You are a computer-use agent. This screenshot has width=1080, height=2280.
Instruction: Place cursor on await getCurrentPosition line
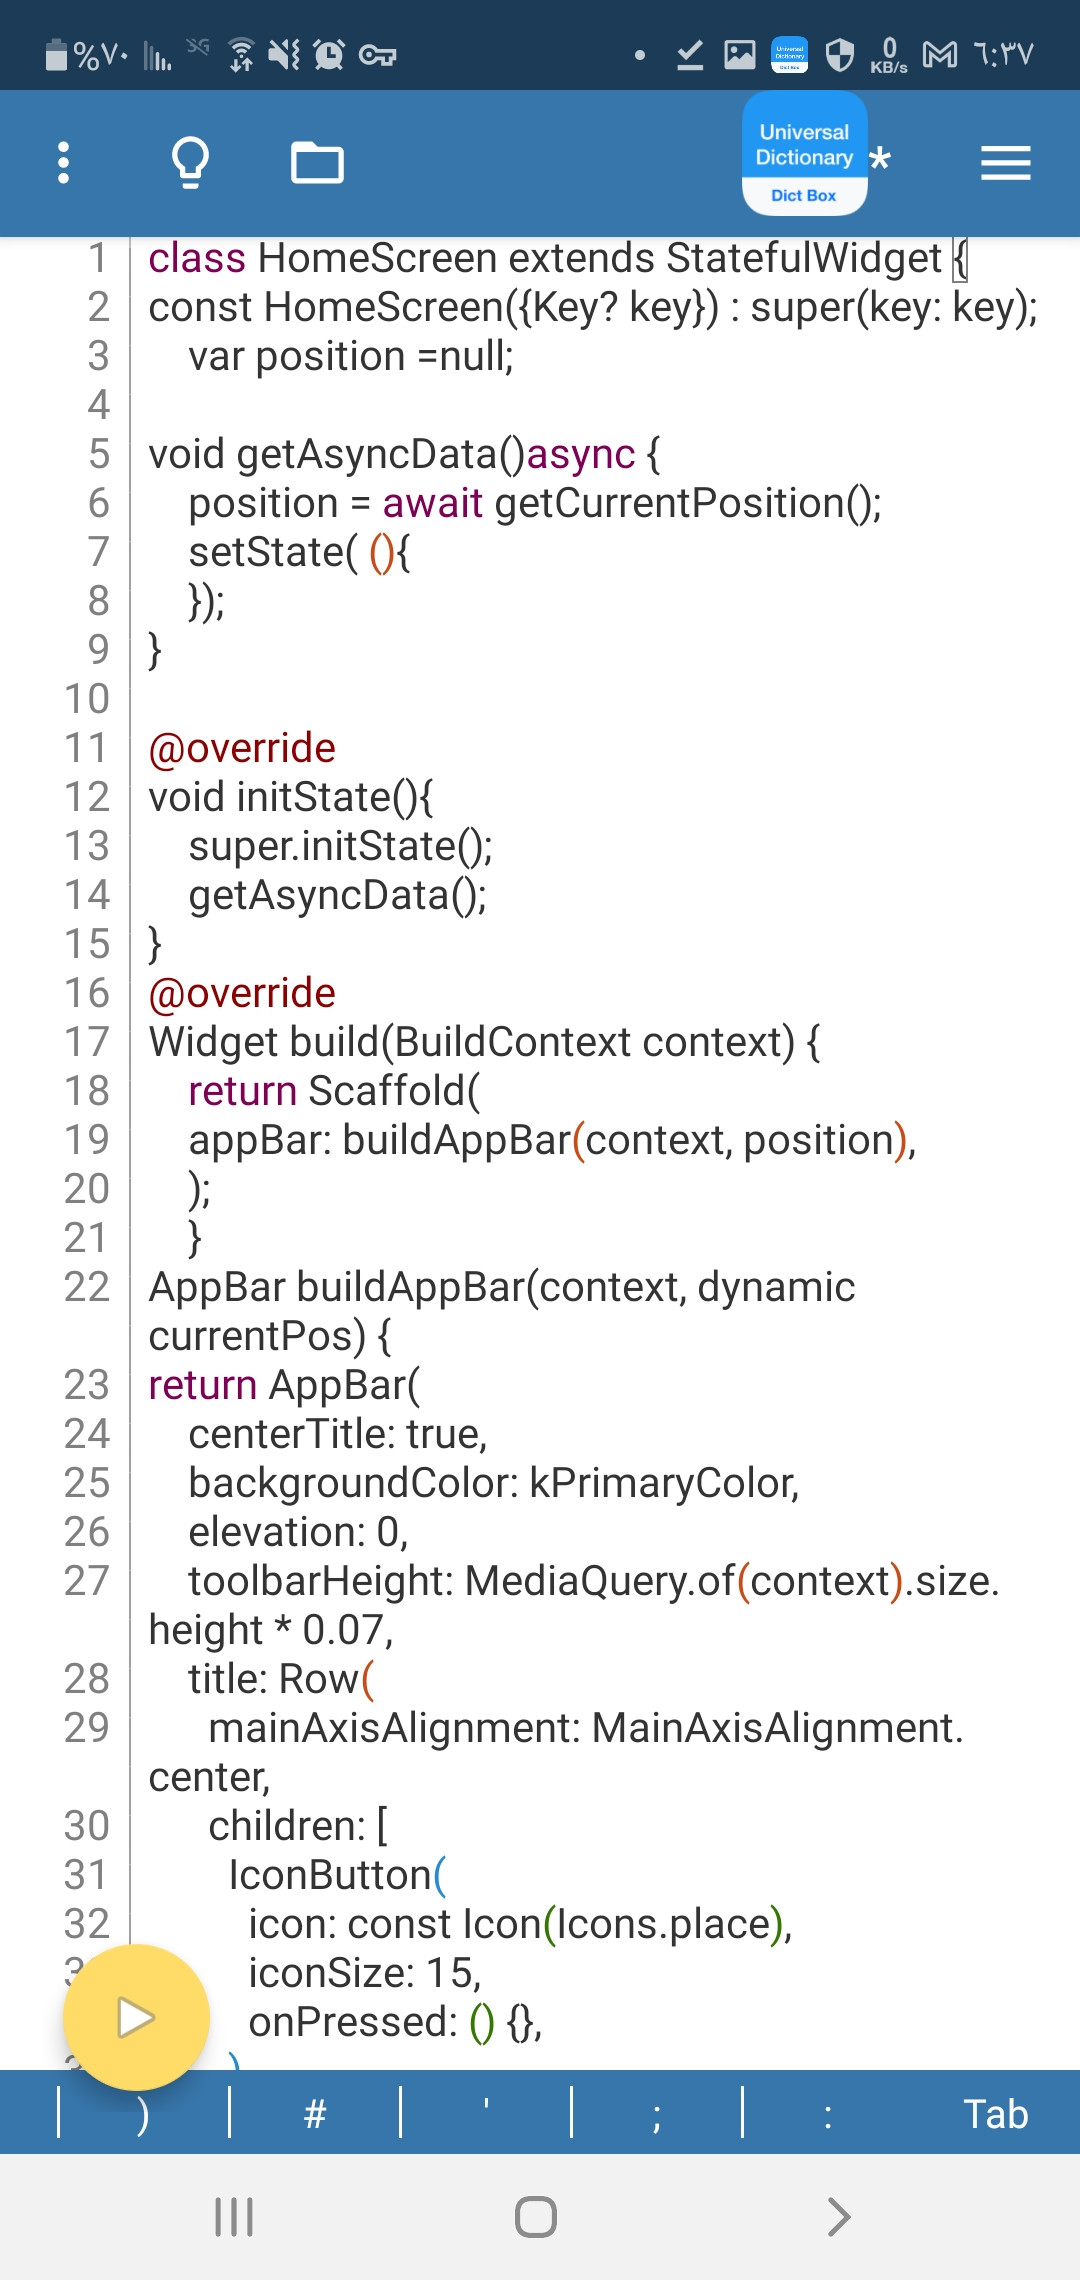[535, 503]
